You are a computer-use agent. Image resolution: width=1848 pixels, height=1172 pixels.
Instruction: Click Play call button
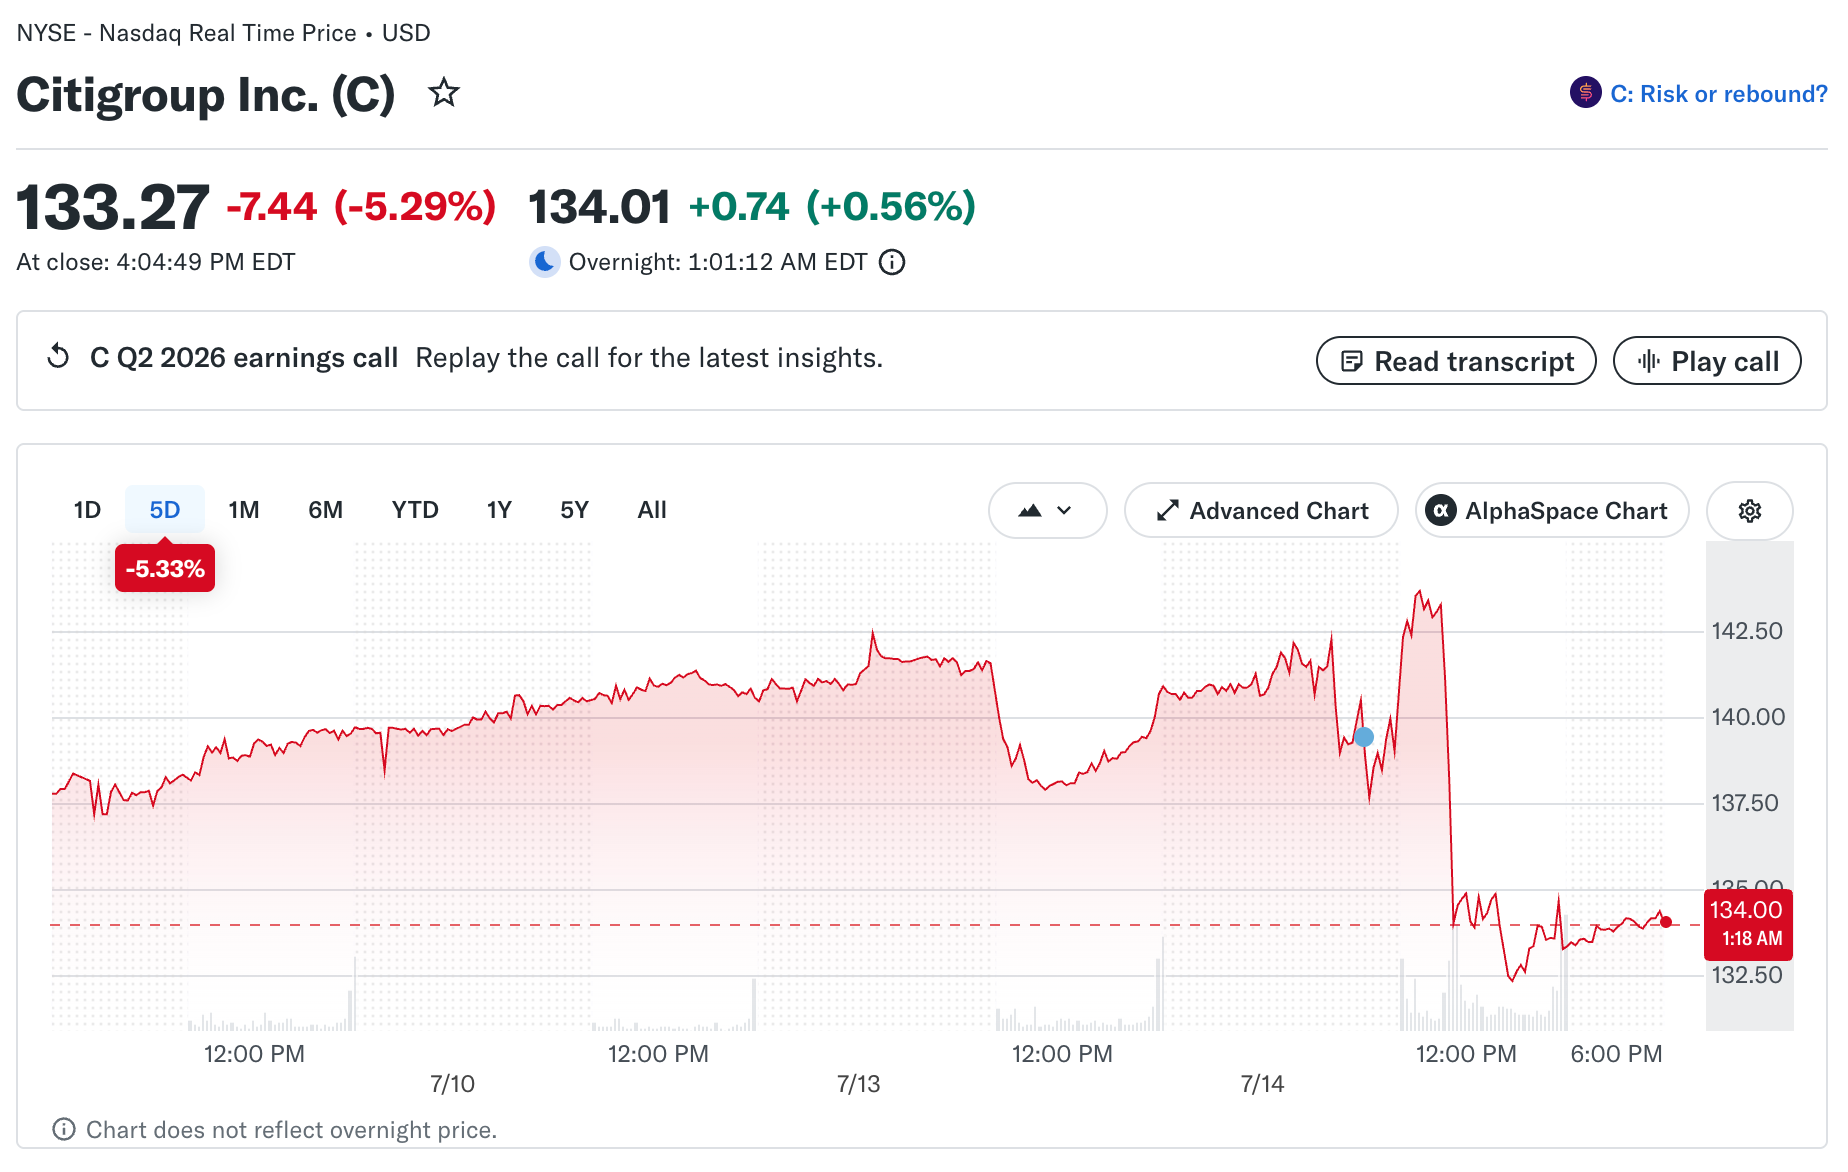click(1707, 361)
